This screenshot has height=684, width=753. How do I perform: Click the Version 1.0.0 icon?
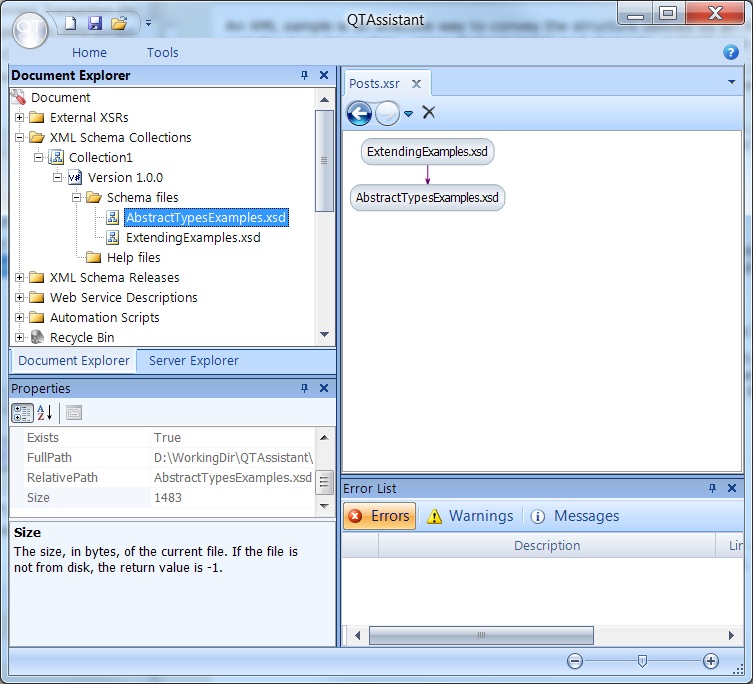point(75,177)
